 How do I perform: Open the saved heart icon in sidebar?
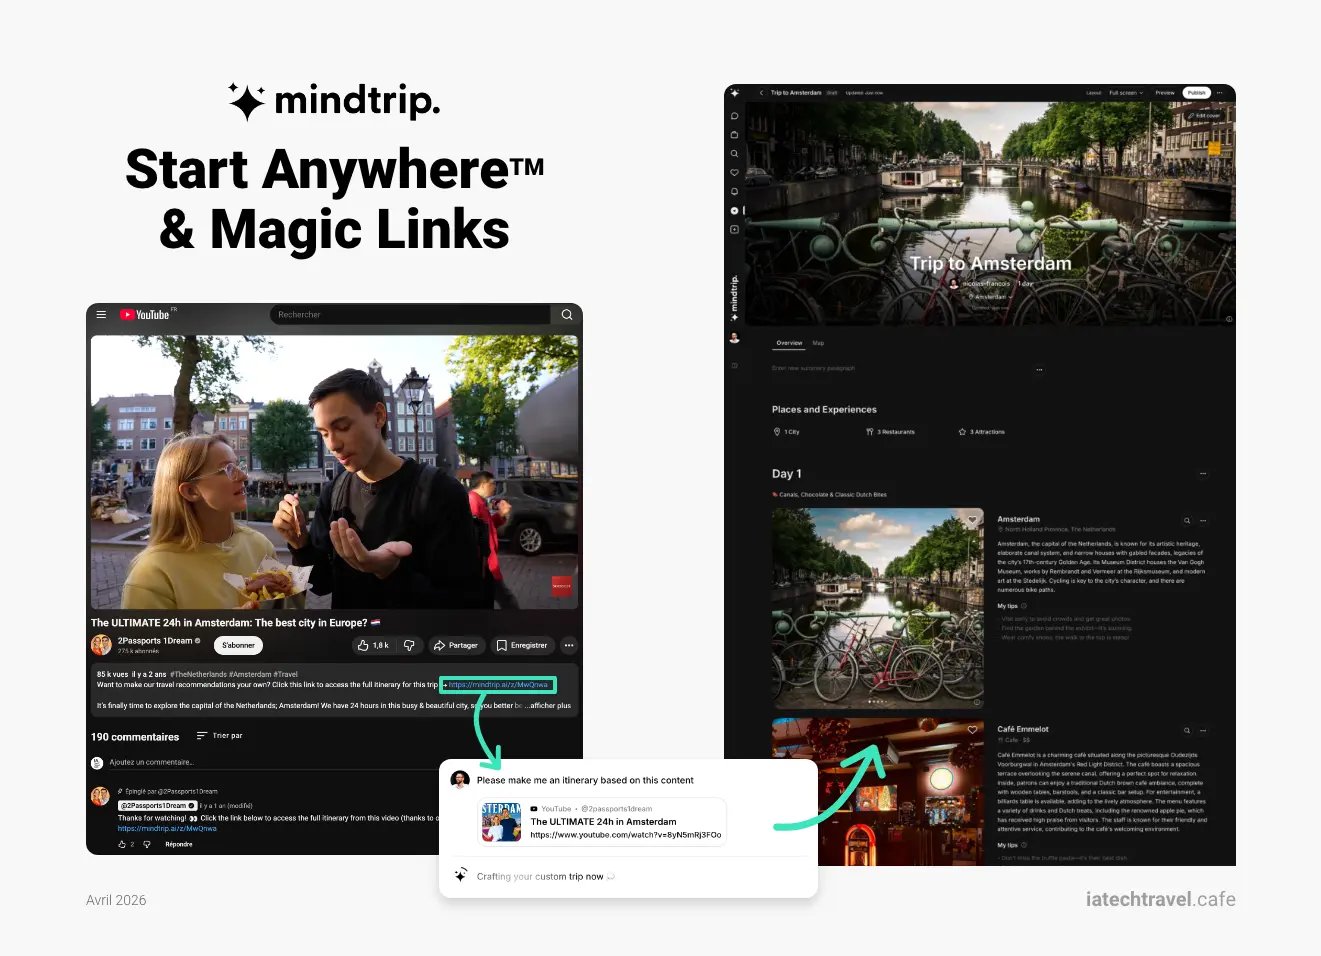coord(734,172)
